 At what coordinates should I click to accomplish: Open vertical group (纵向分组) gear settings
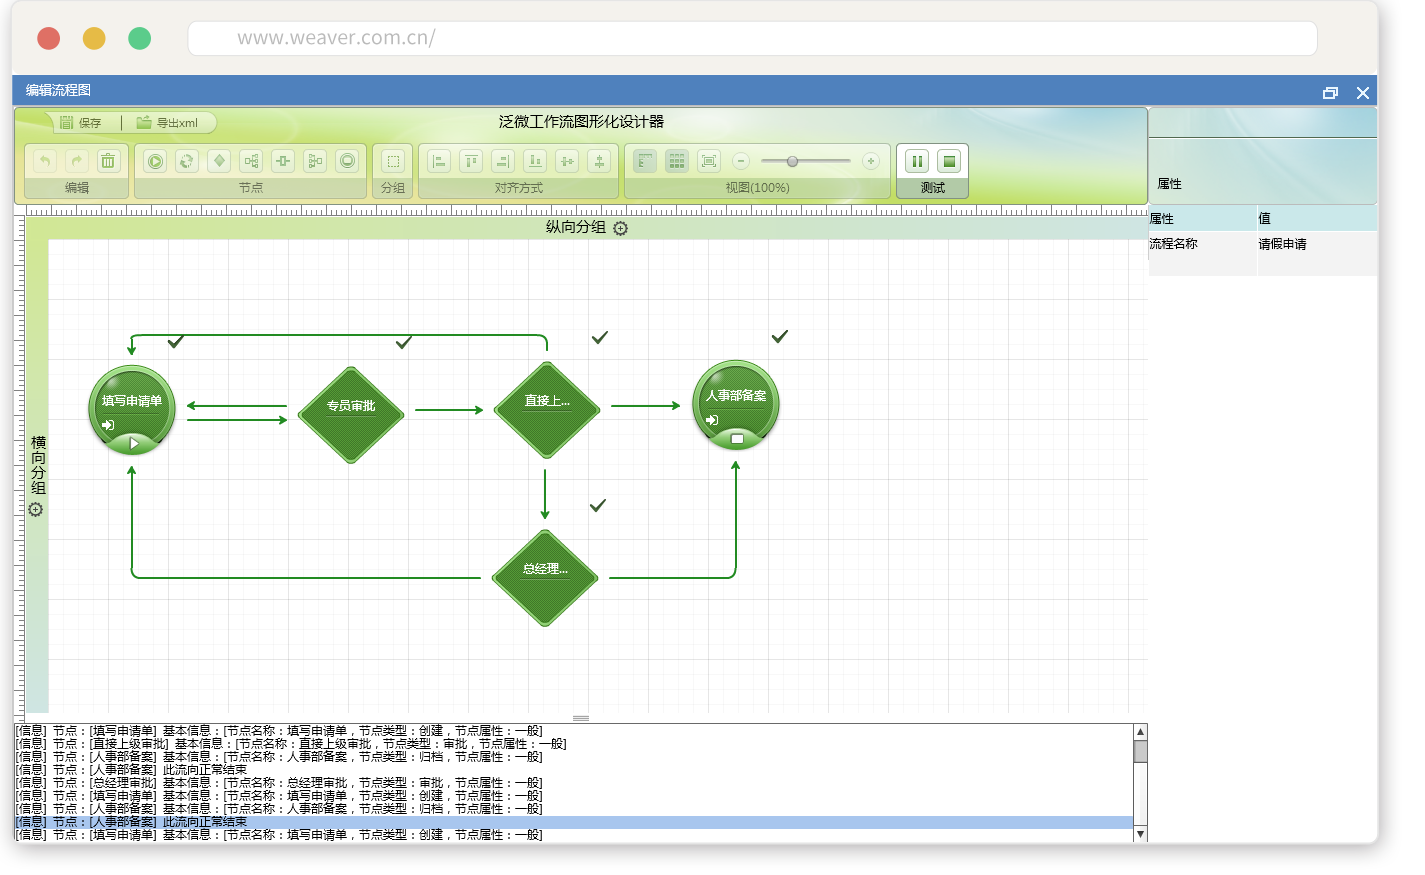pos(621,229)
